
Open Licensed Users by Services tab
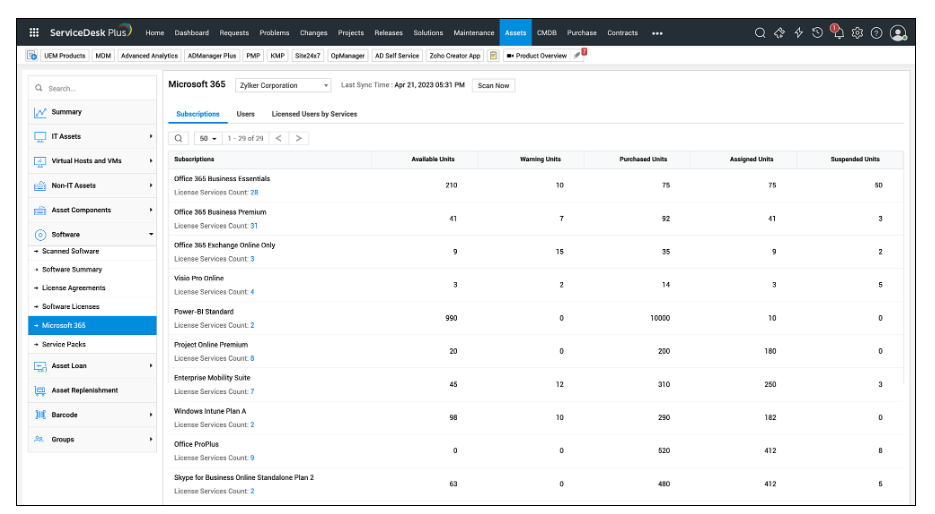point(314,114)
